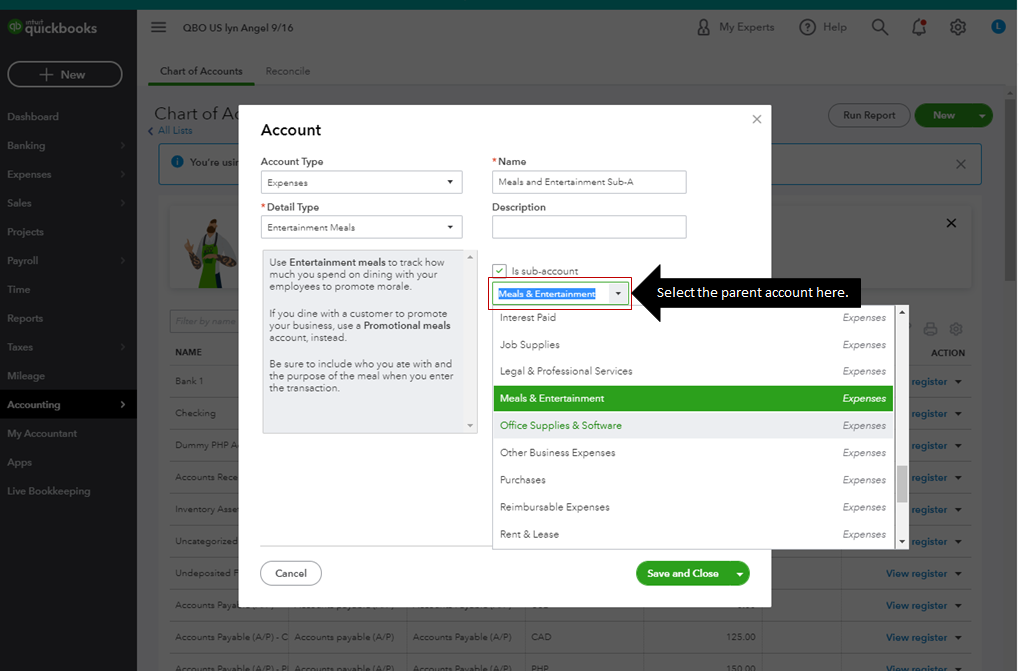
Task: Open the user profile avatar L
Action: click(998, 27)
